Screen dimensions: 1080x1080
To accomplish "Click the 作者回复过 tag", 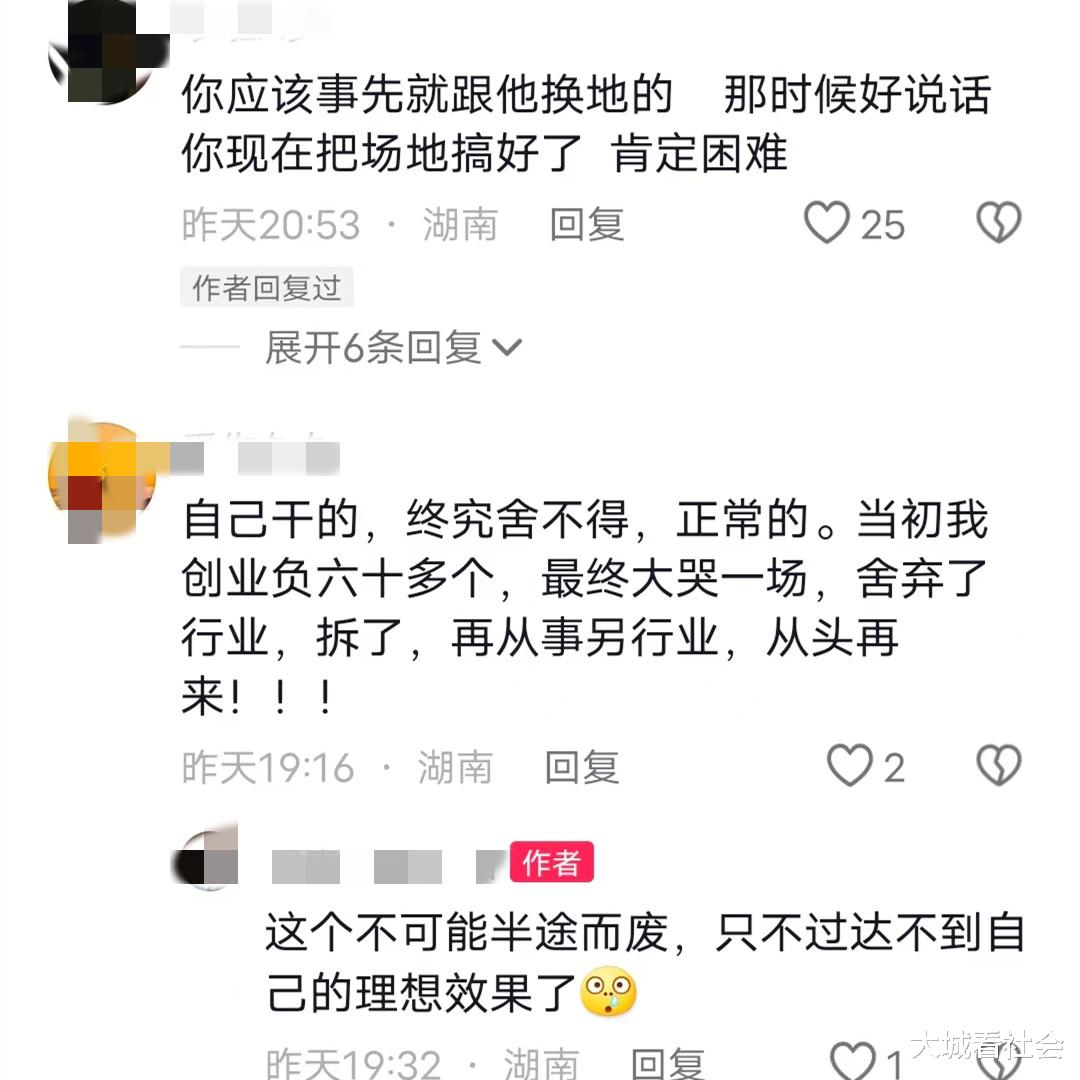I will [x=267, y=287].
